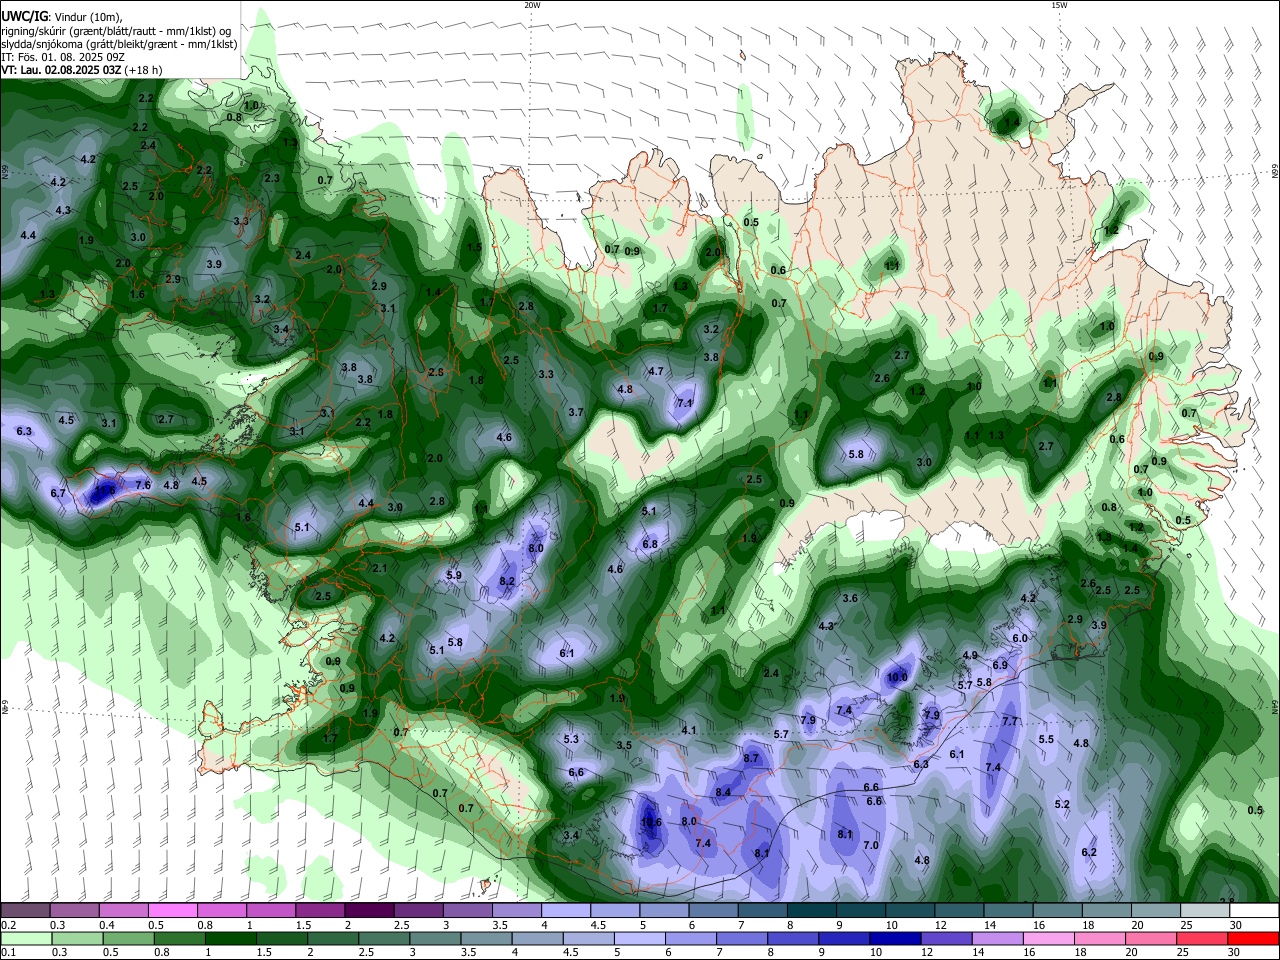Click the bright red swatch ending the lower legend
The height and width of the screenshot is (960, 1280).
click(x=1254, y=939)
